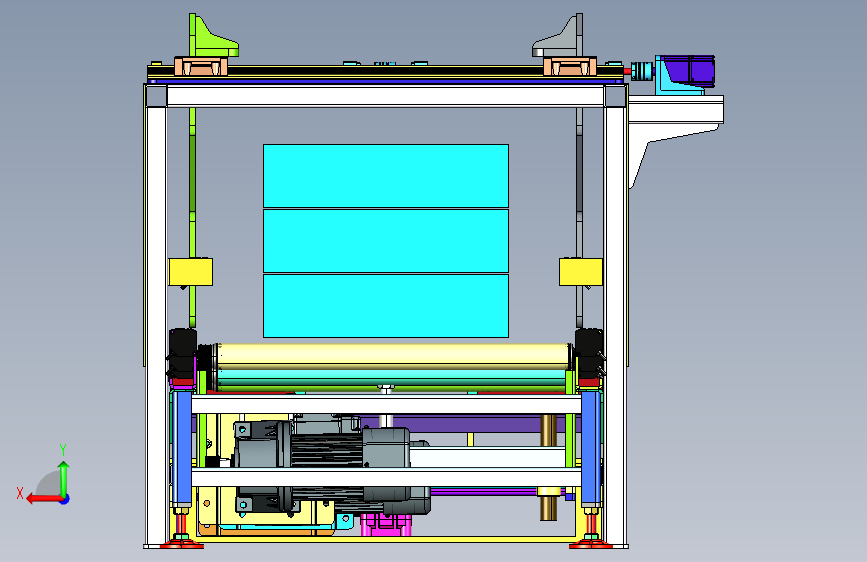
Task: Select the right black bearing block
Action: (x=589, y=354)
